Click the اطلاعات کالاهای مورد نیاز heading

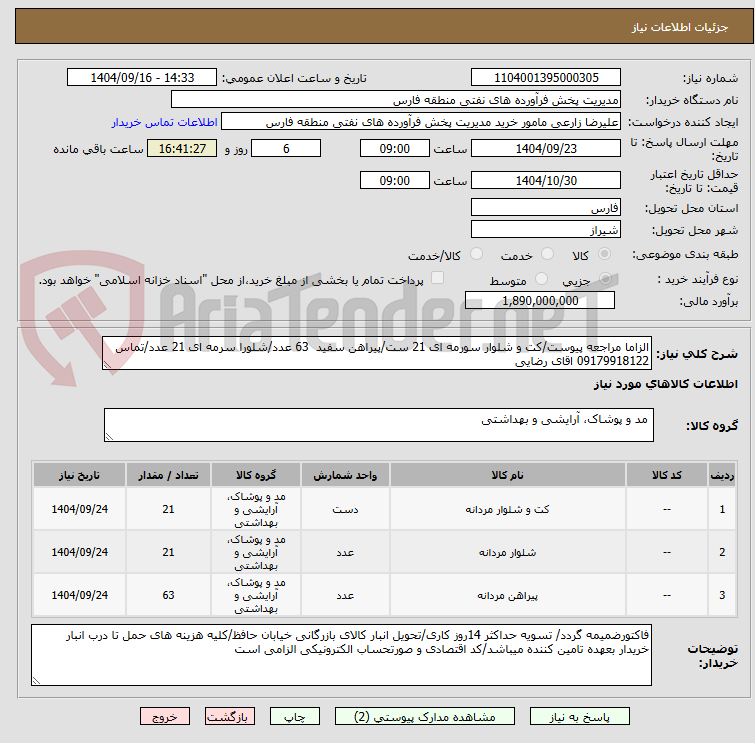point(665,384)
